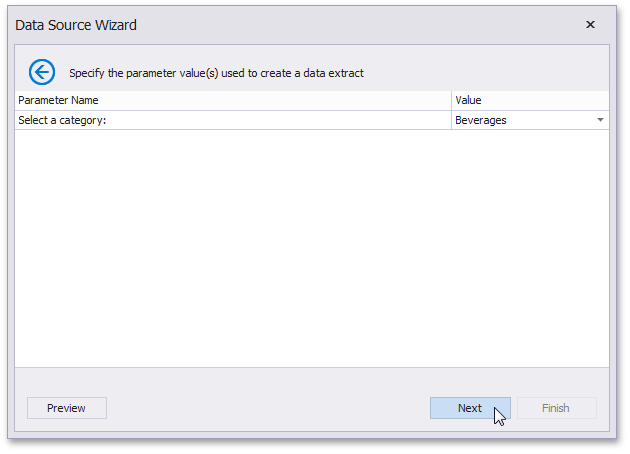630x454 pixels.
Task: Expand the Beverages value dropdown arrow
Action: 600,120
